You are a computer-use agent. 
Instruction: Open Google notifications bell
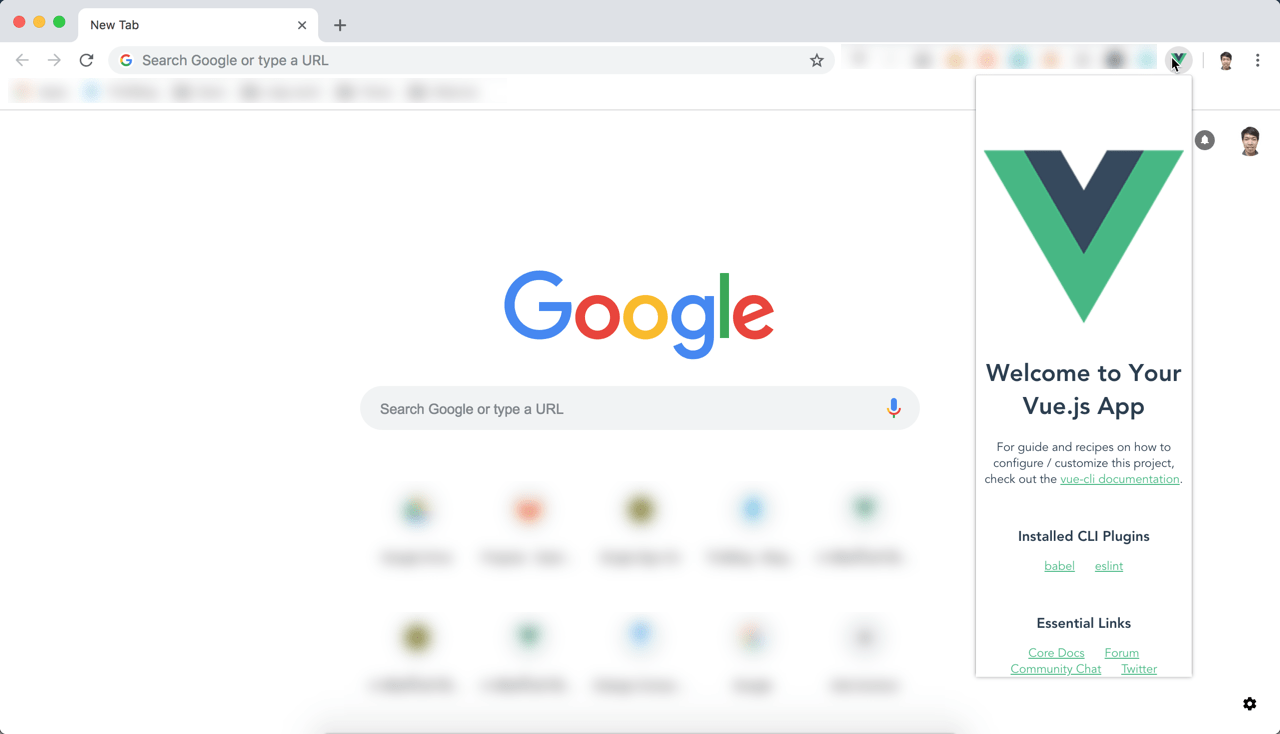(1205, 140)
